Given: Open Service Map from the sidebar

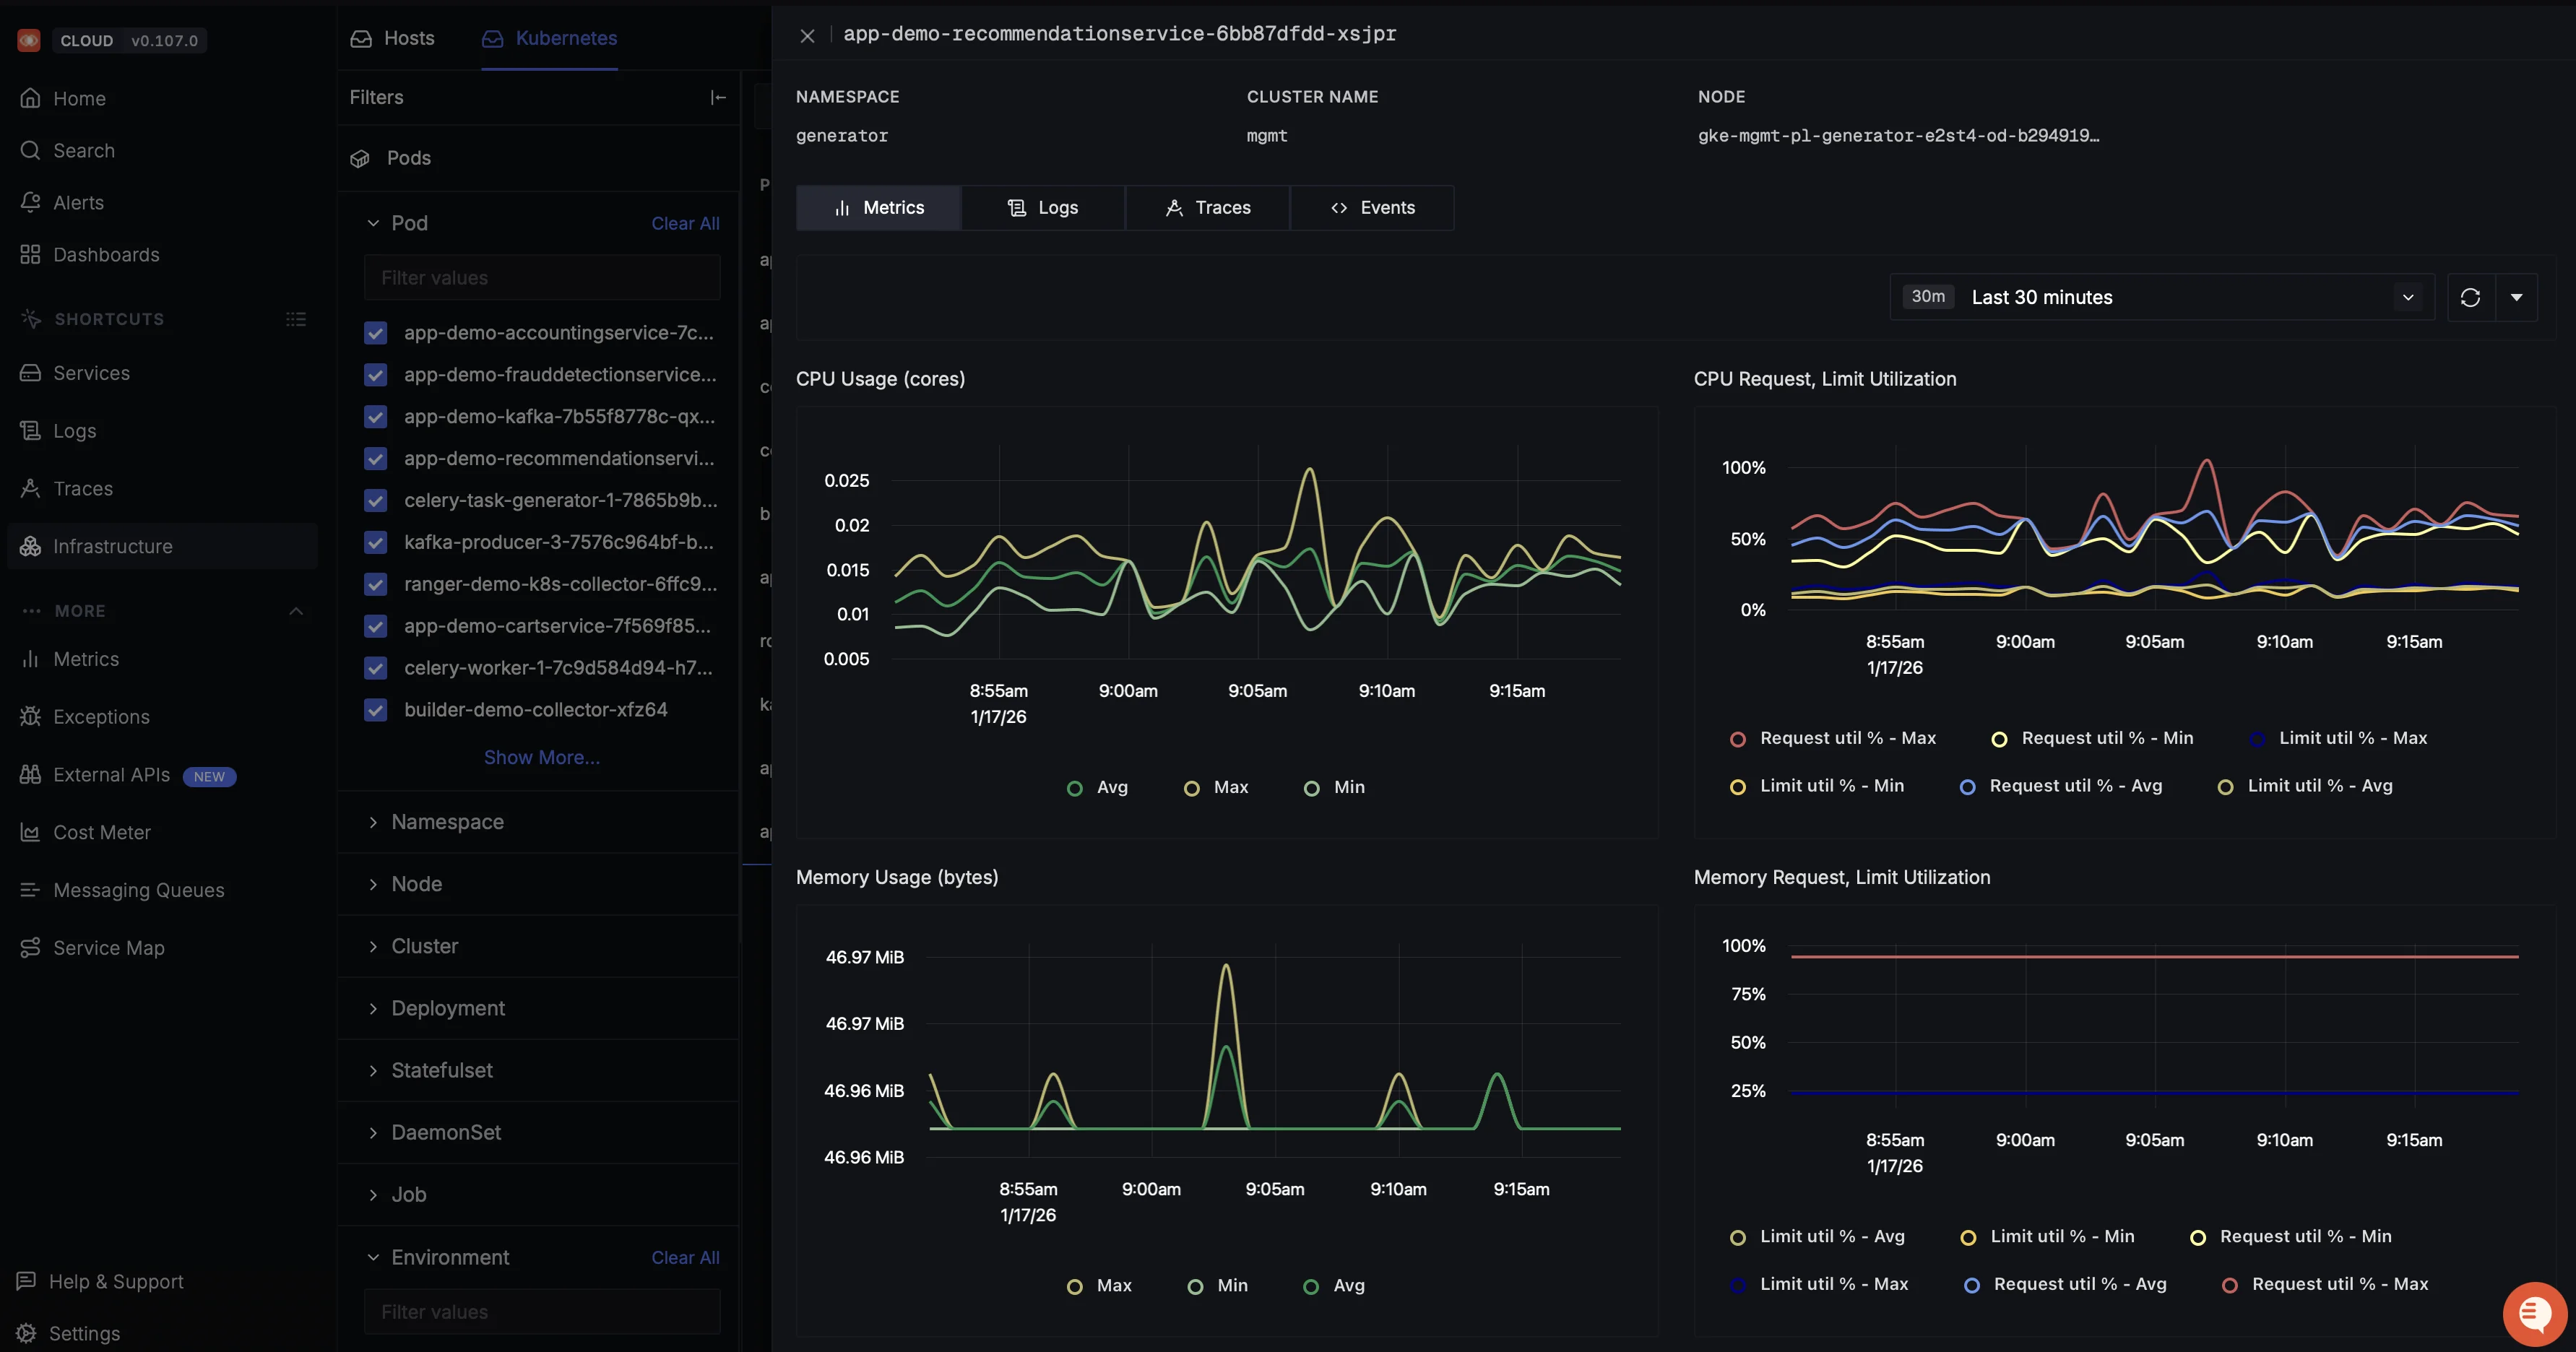Looking at the screenshot, I should pyautogui.click(x=108, y=948).
